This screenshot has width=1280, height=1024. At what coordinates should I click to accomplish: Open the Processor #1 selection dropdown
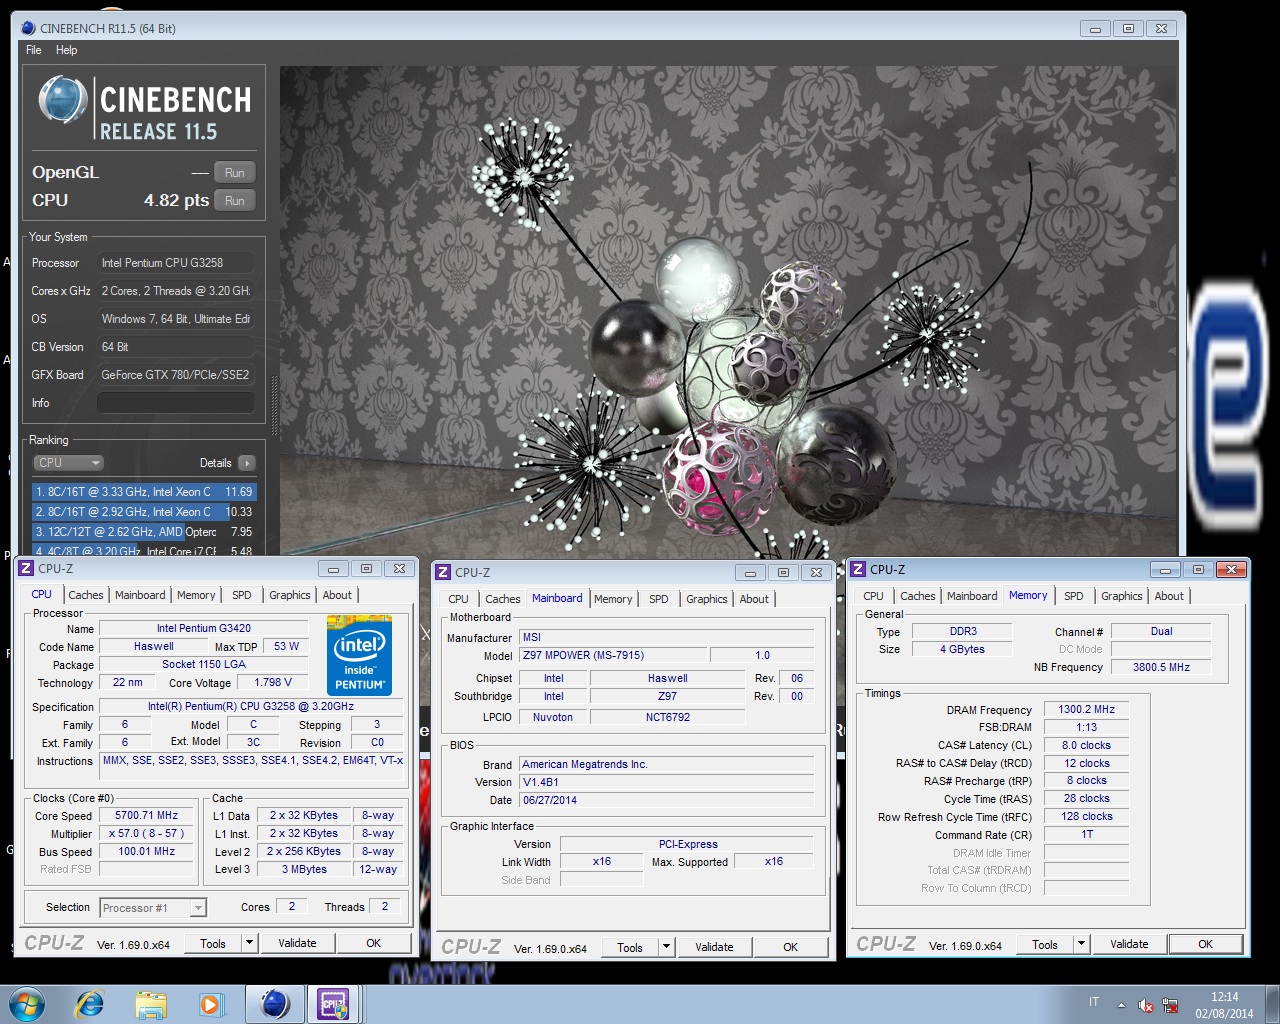153,908
